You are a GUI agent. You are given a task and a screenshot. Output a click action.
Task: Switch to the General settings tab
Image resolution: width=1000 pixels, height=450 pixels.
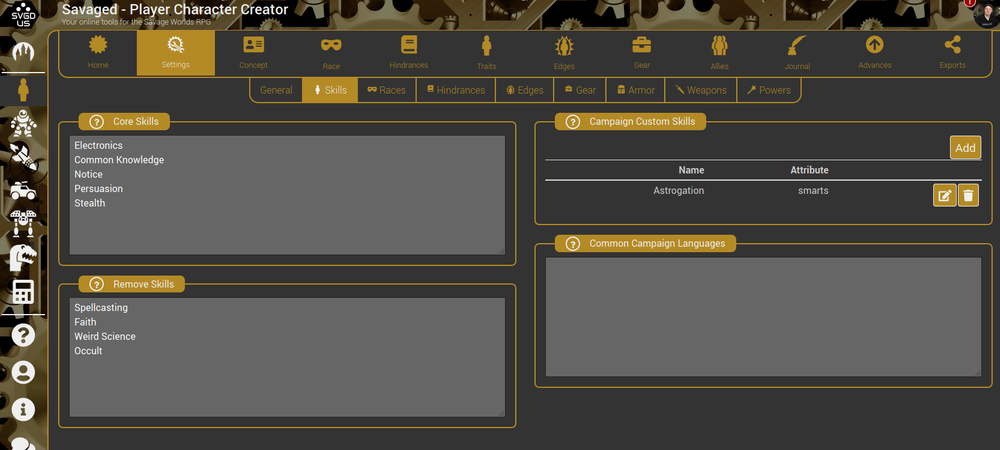pyautogui.click(x=276, y=91)
